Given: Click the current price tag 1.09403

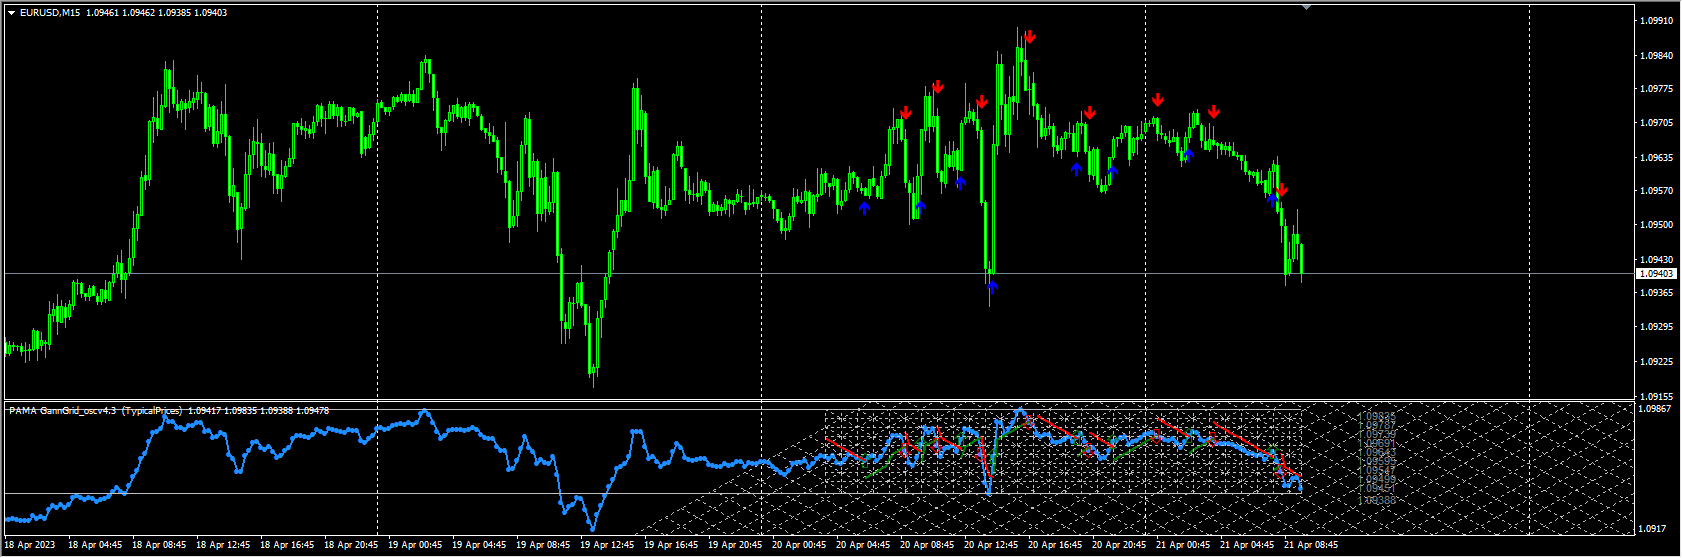Looking at the screenshot, I should (1656, 273).
